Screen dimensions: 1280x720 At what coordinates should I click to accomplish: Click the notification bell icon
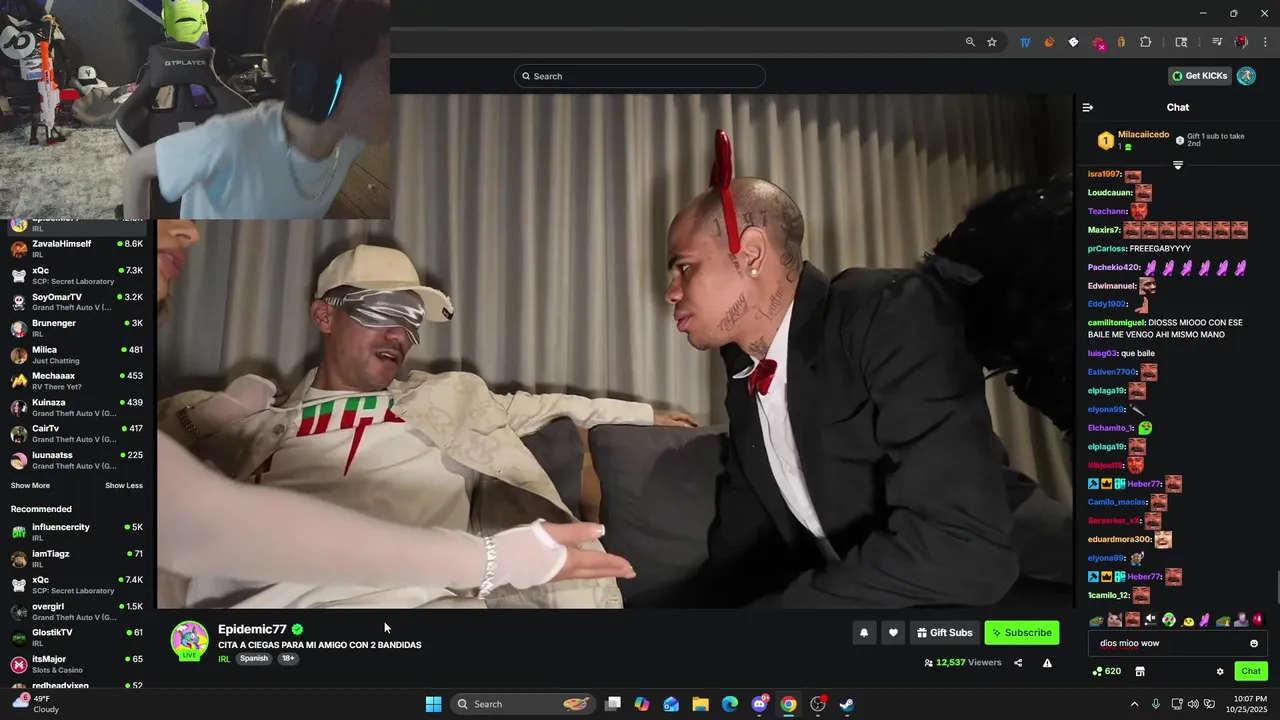click(864, 633)
